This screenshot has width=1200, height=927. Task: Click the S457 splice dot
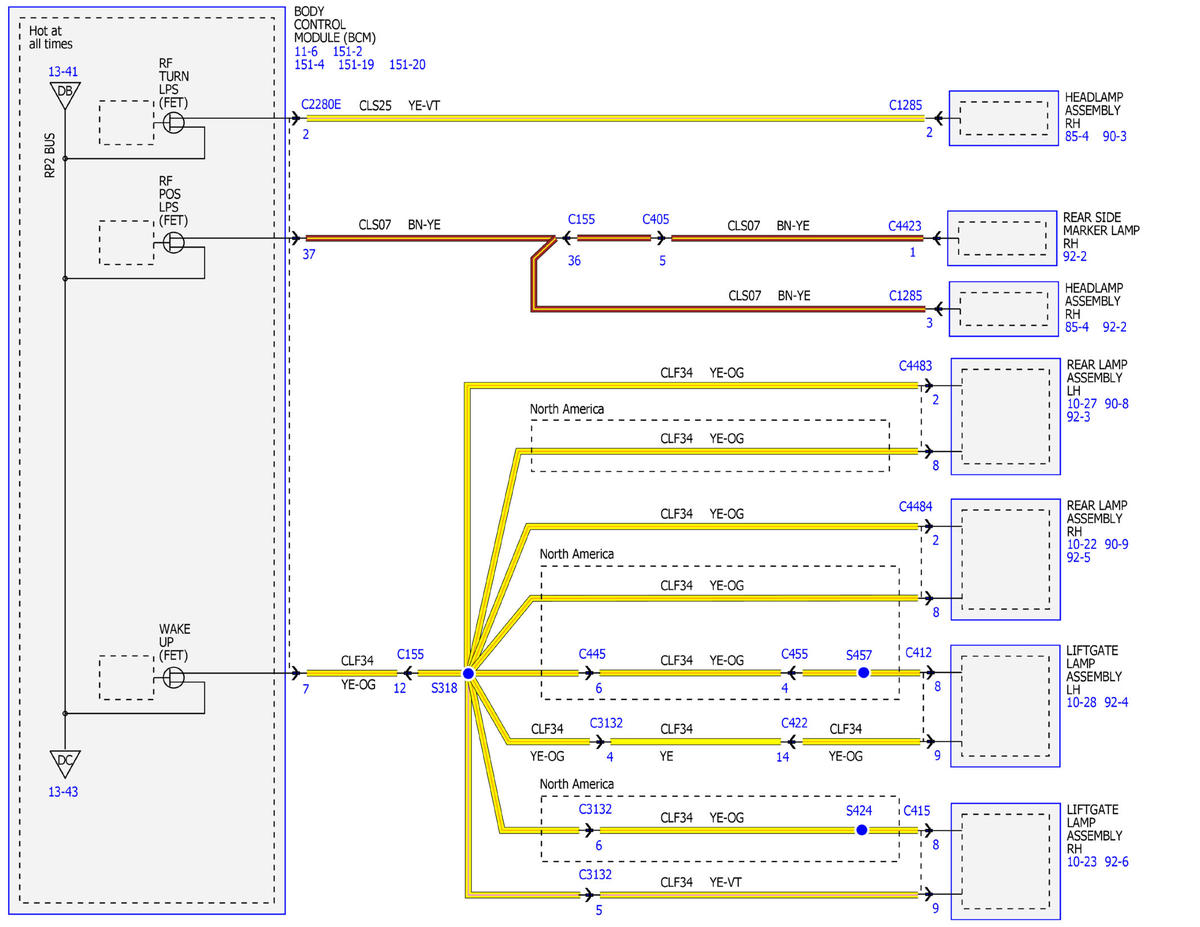[863, 674]
